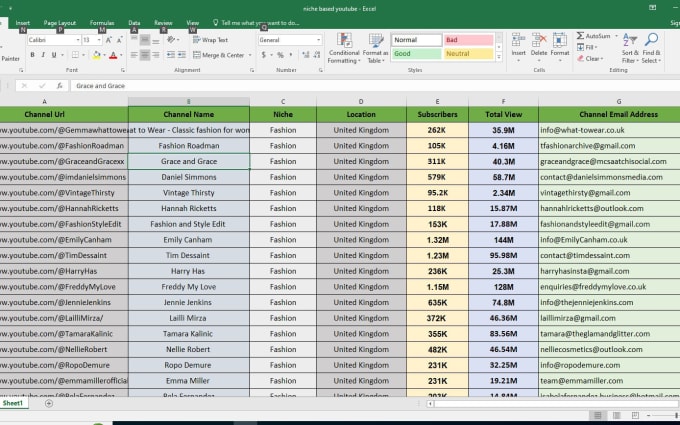Image resolution: width=680 pixels, height=425 pixels.
Task: Expand the Merge & Center dropdown arrow
Action: click(250, 55)
